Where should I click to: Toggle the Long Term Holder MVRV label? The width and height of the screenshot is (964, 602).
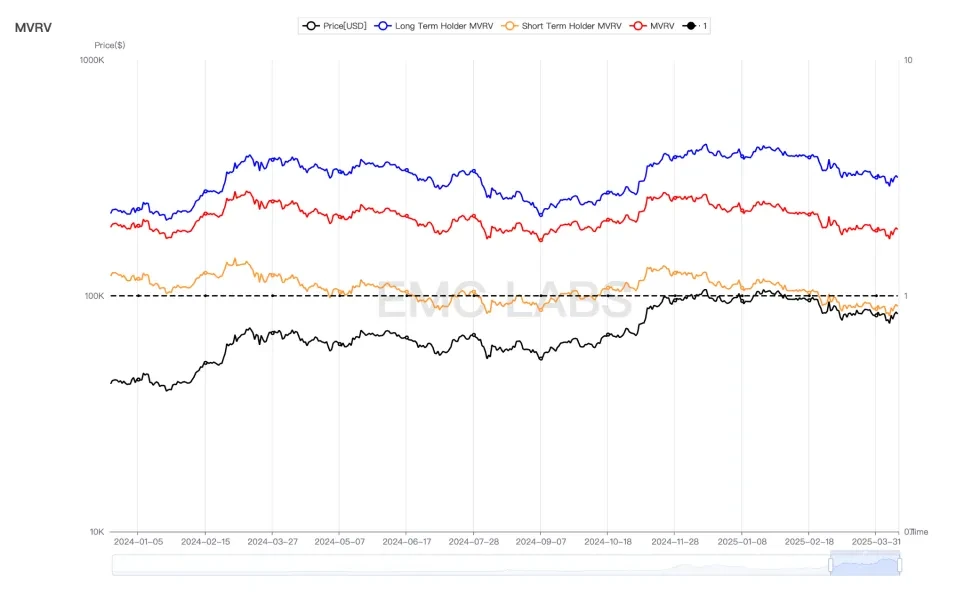pyautogui.click(x=433, y=25)
